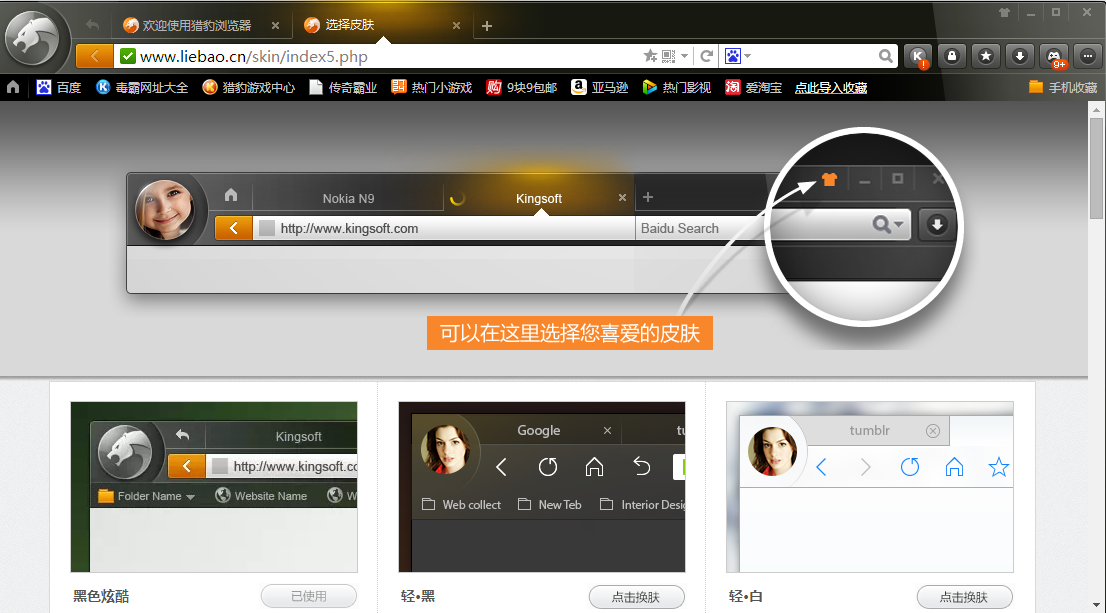Click the QR code icon near the address bar
Screen dimensions: 1106x613
tap(667, 56)
